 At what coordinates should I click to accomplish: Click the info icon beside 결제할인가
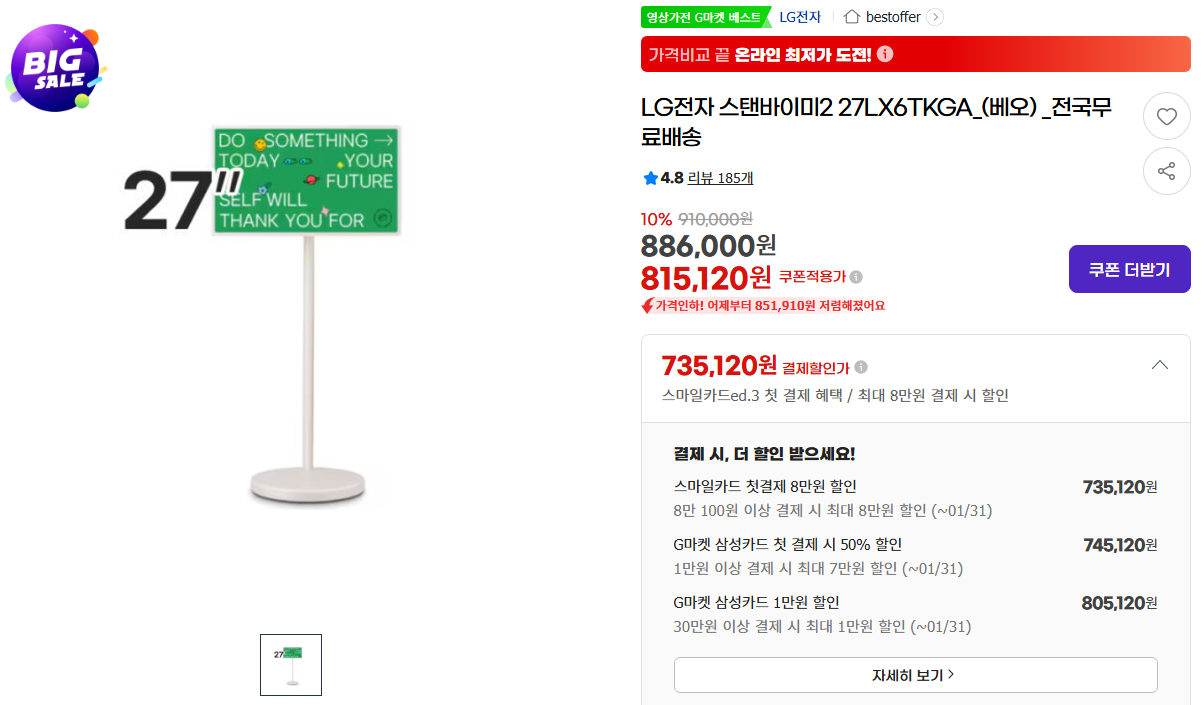click(x=860, y=366)
